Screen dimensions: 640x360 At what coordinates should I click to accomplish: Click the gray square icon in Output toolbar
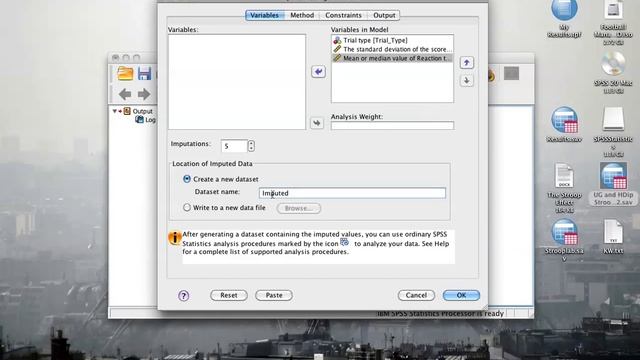(x=511, y=73)
